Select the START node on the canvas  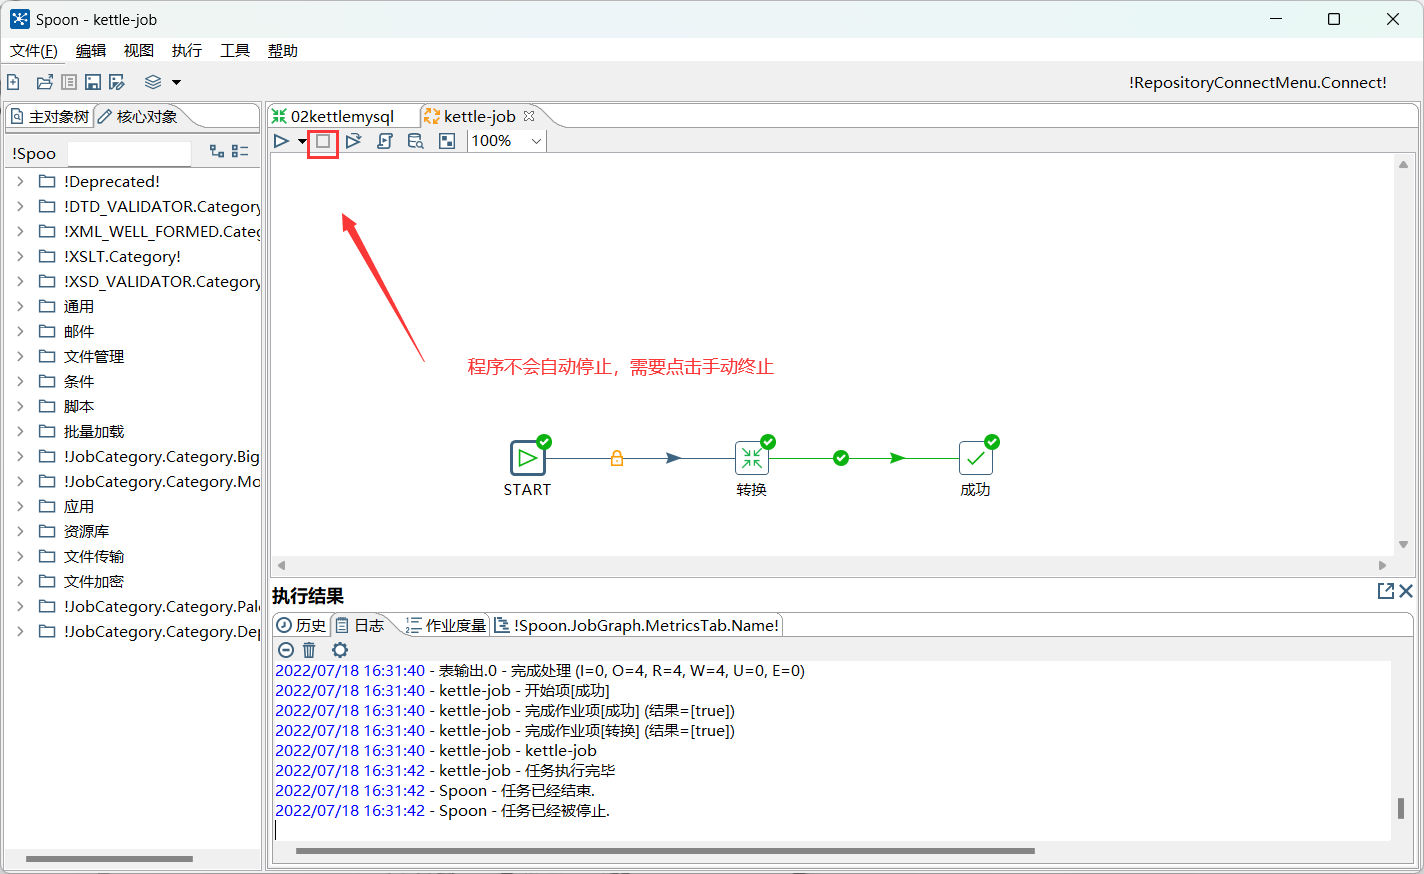527,458
